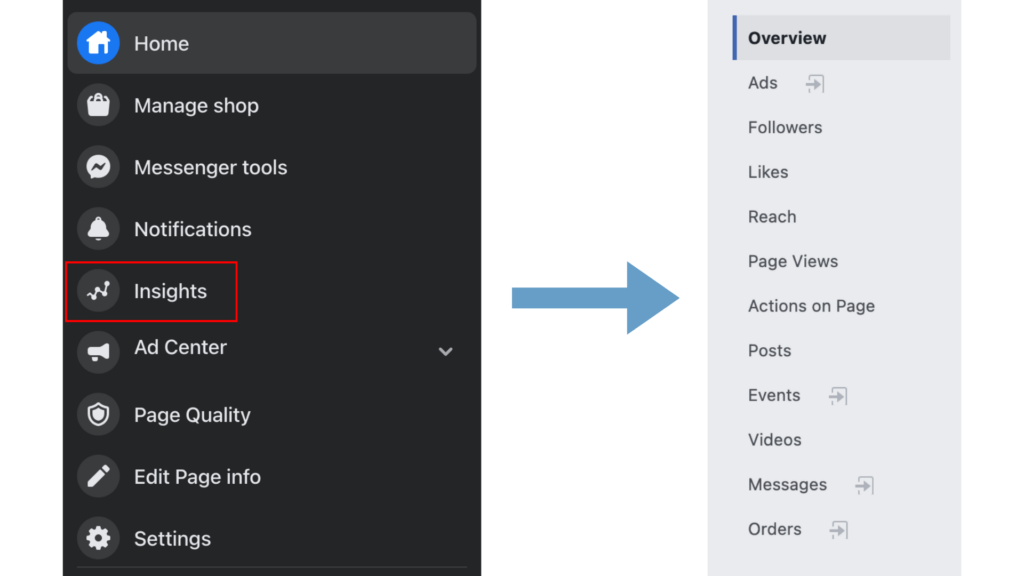
Task: Click the external link icon next to Events
Action: coord(837,396)
